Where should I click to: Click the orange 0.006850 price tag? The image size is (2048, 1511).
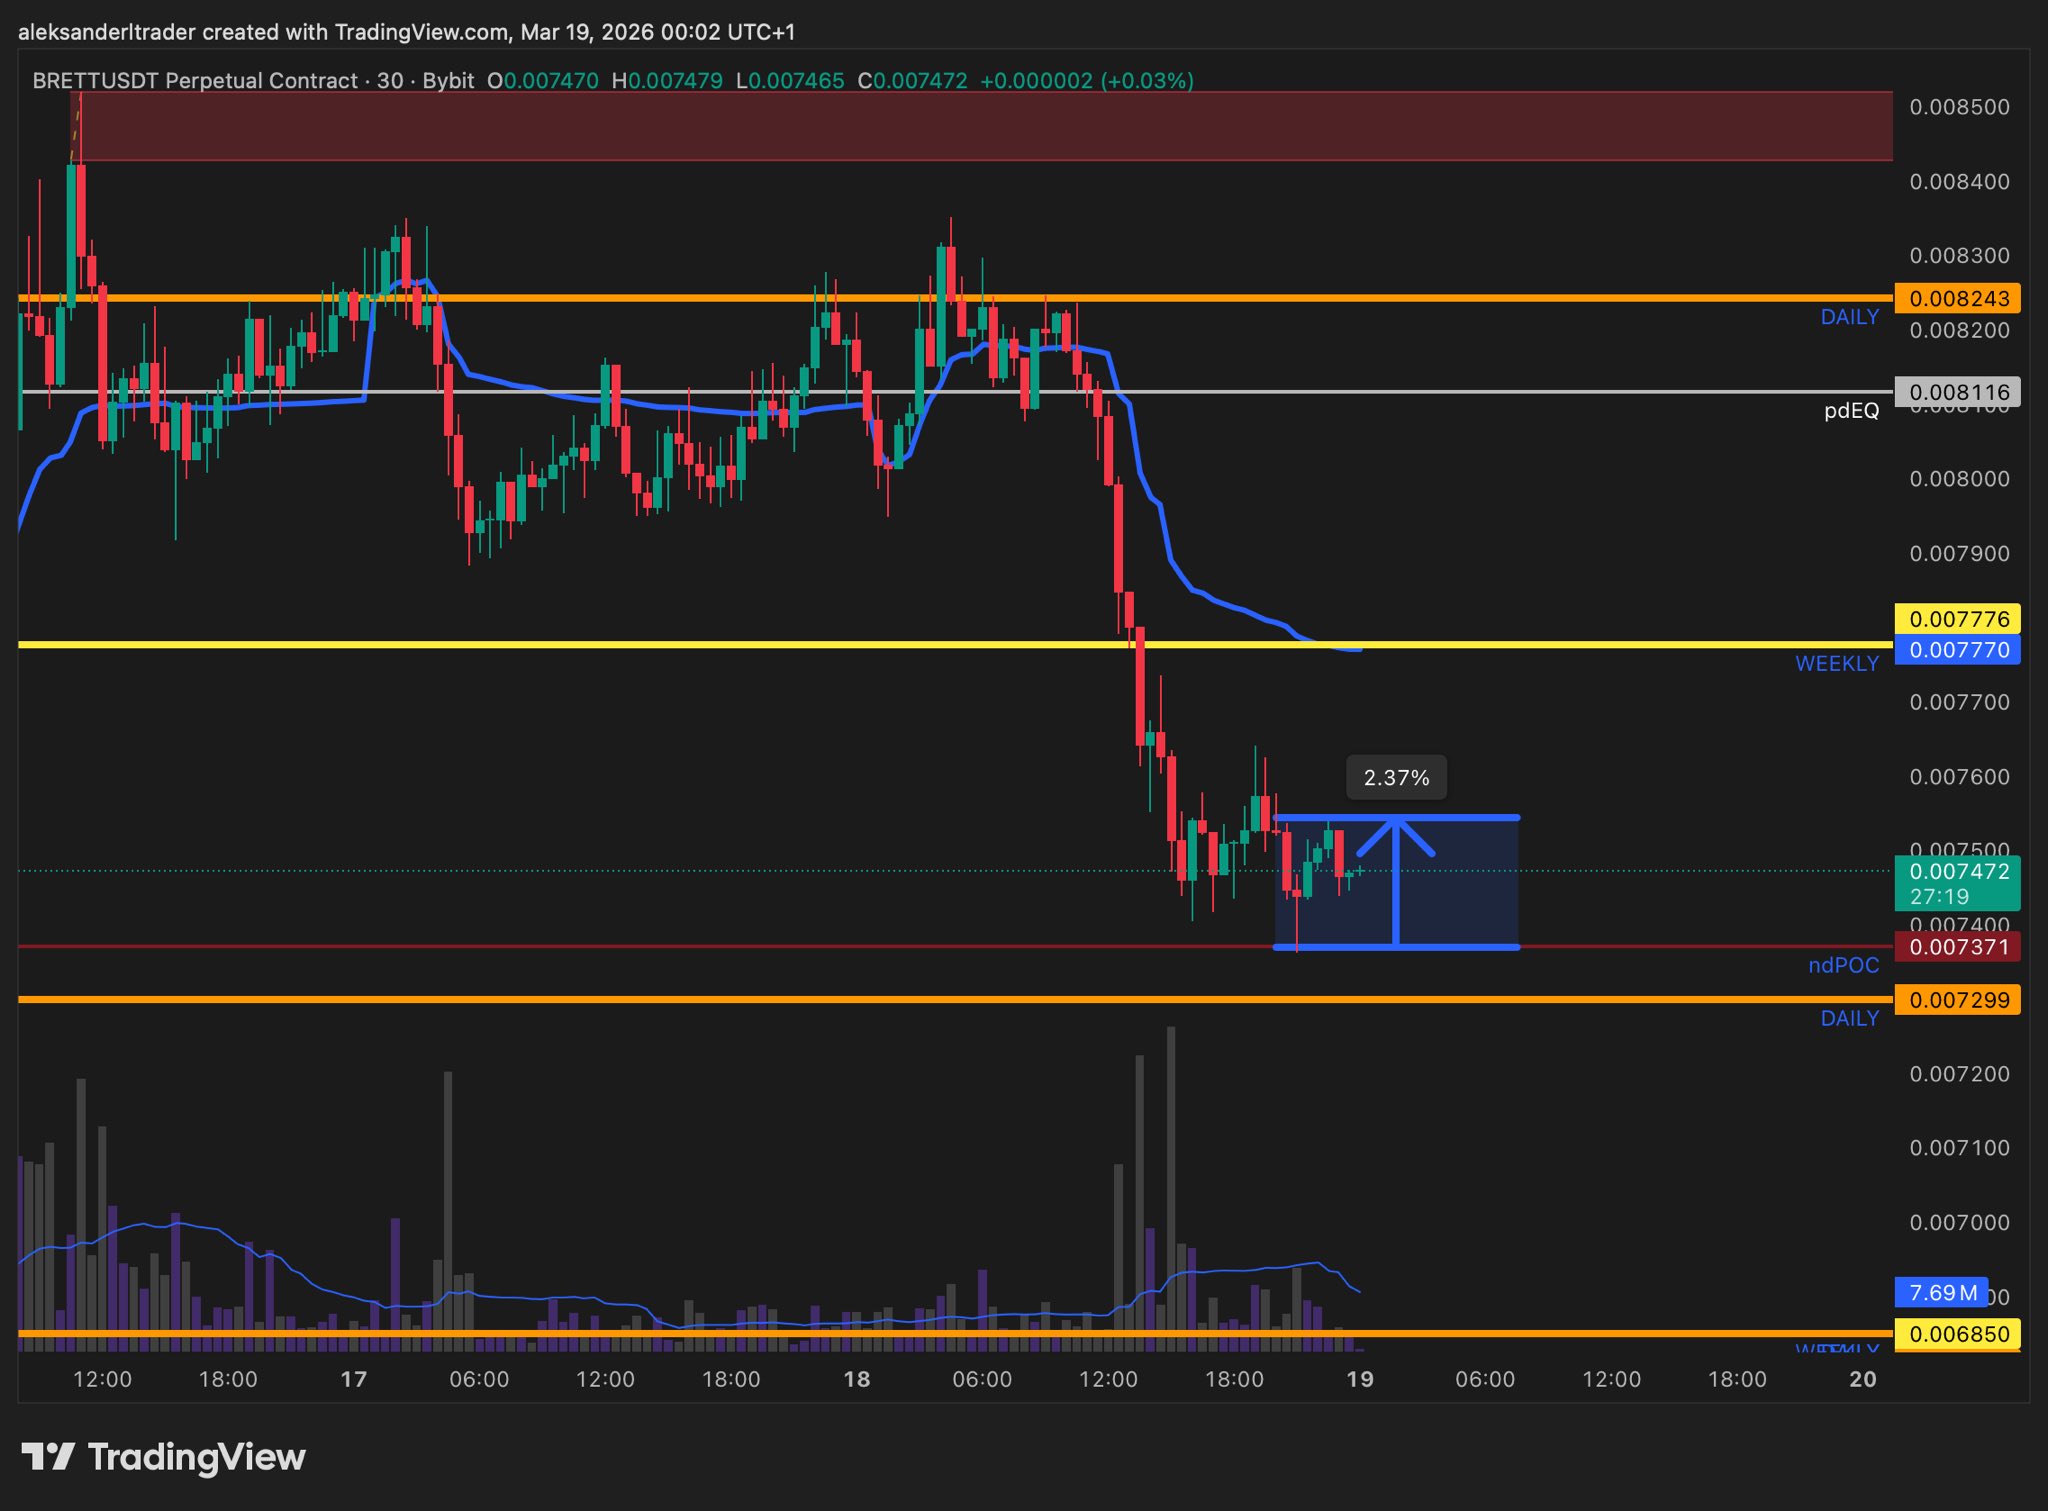click(x=1957, y=1334)
